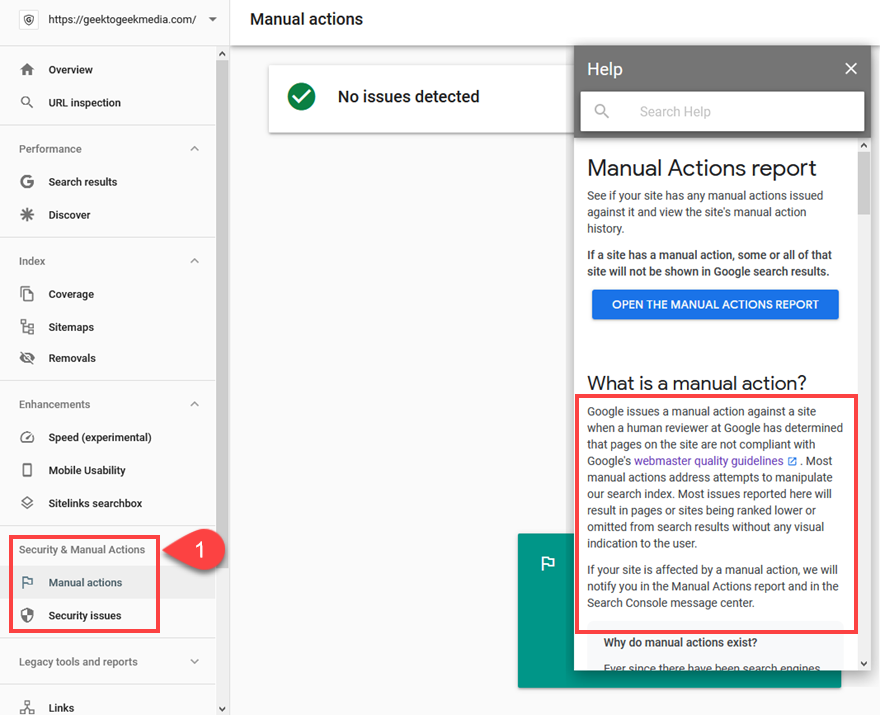Click the sidebar scroll down arrow
This screenshot has width=880, height=715.
222,709
